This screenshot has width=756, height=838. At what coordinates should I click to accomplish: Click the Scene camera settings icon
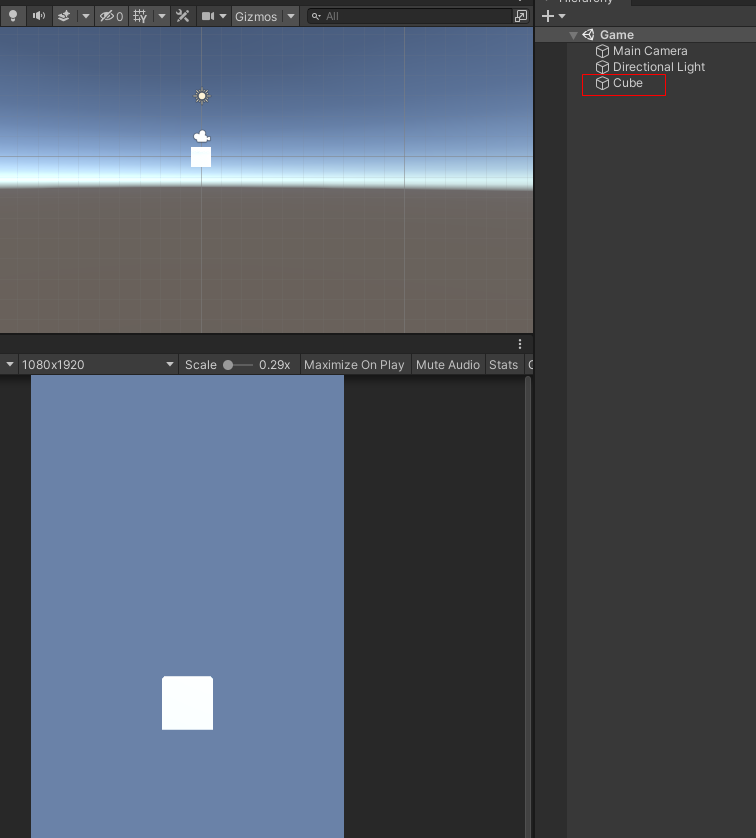pos(208,16)
